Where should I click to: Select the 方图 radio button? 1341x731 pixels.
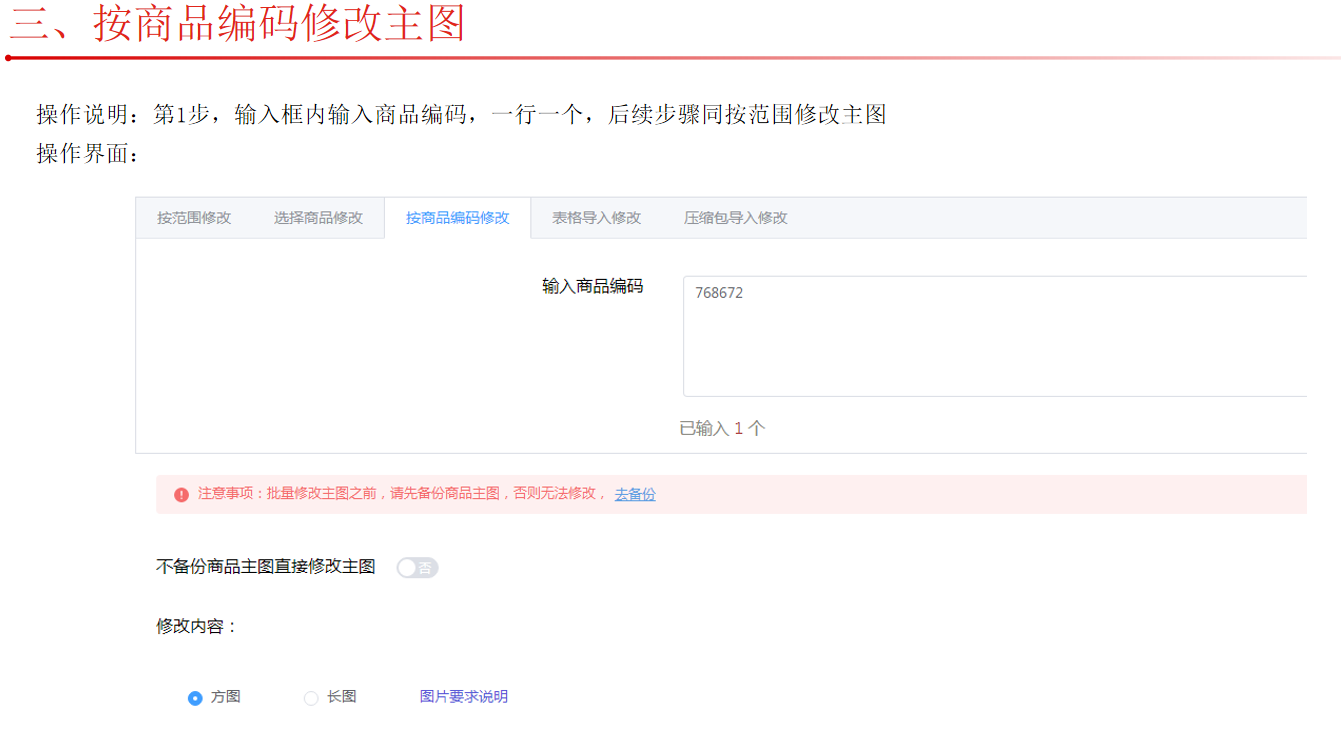pos(195,698)
